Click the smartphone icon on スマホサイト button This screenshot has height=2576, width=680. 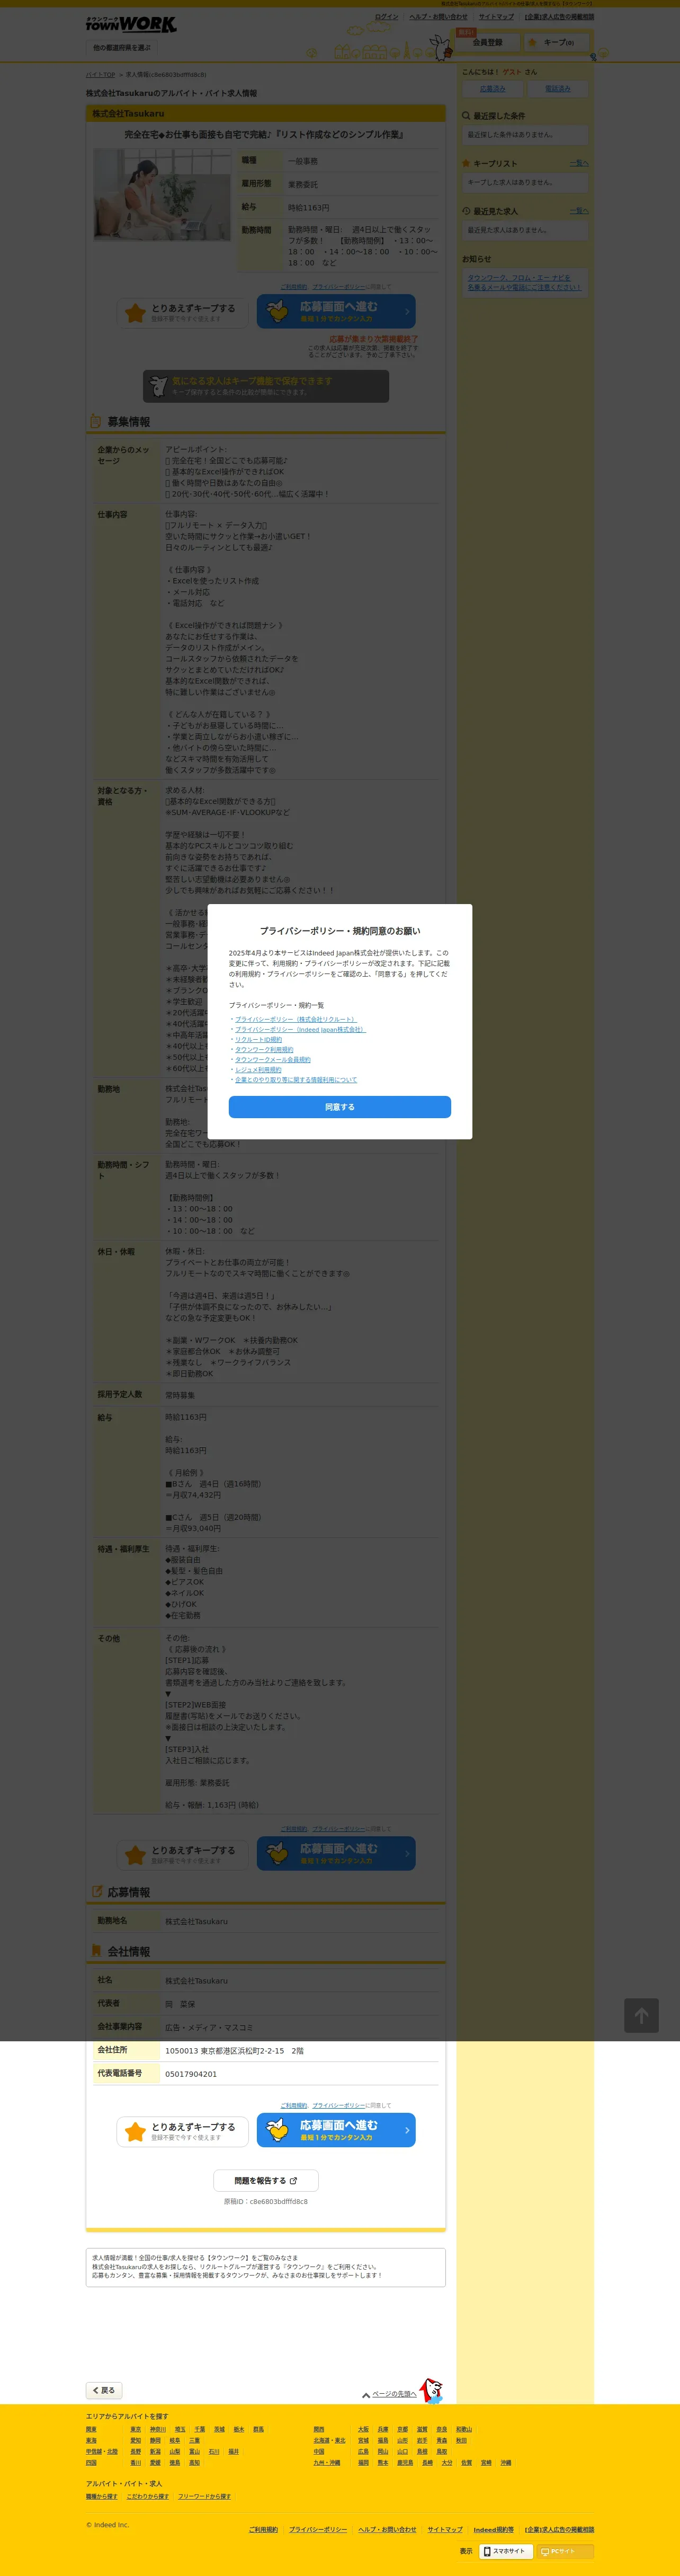[487, 2551]
